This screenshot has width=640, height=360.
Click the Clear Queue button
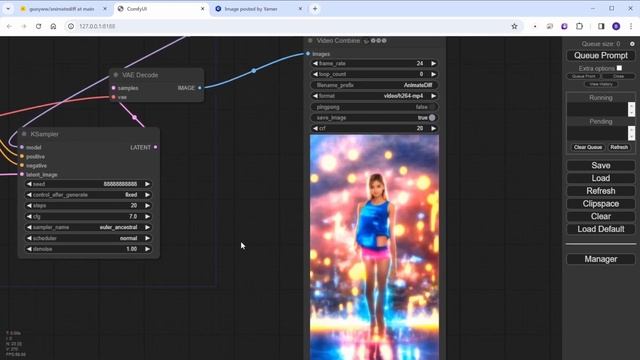[x=588, y=147]
